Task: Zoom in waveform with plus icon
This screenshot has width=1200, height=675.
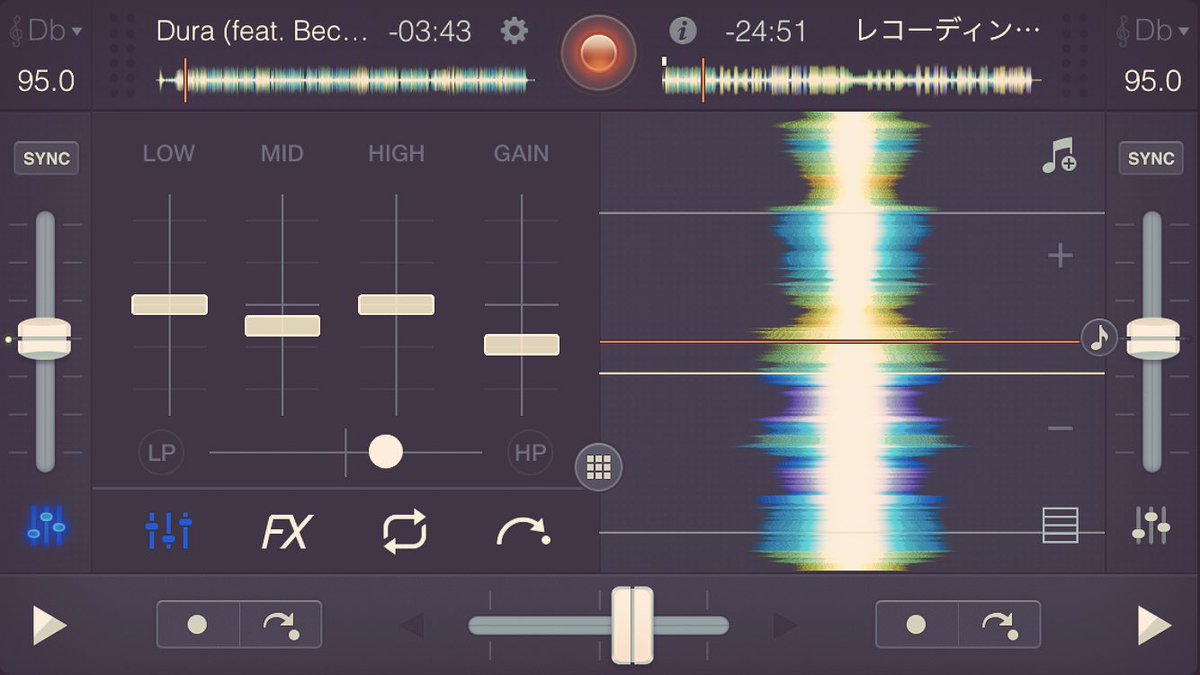Action: (1060, 256)
